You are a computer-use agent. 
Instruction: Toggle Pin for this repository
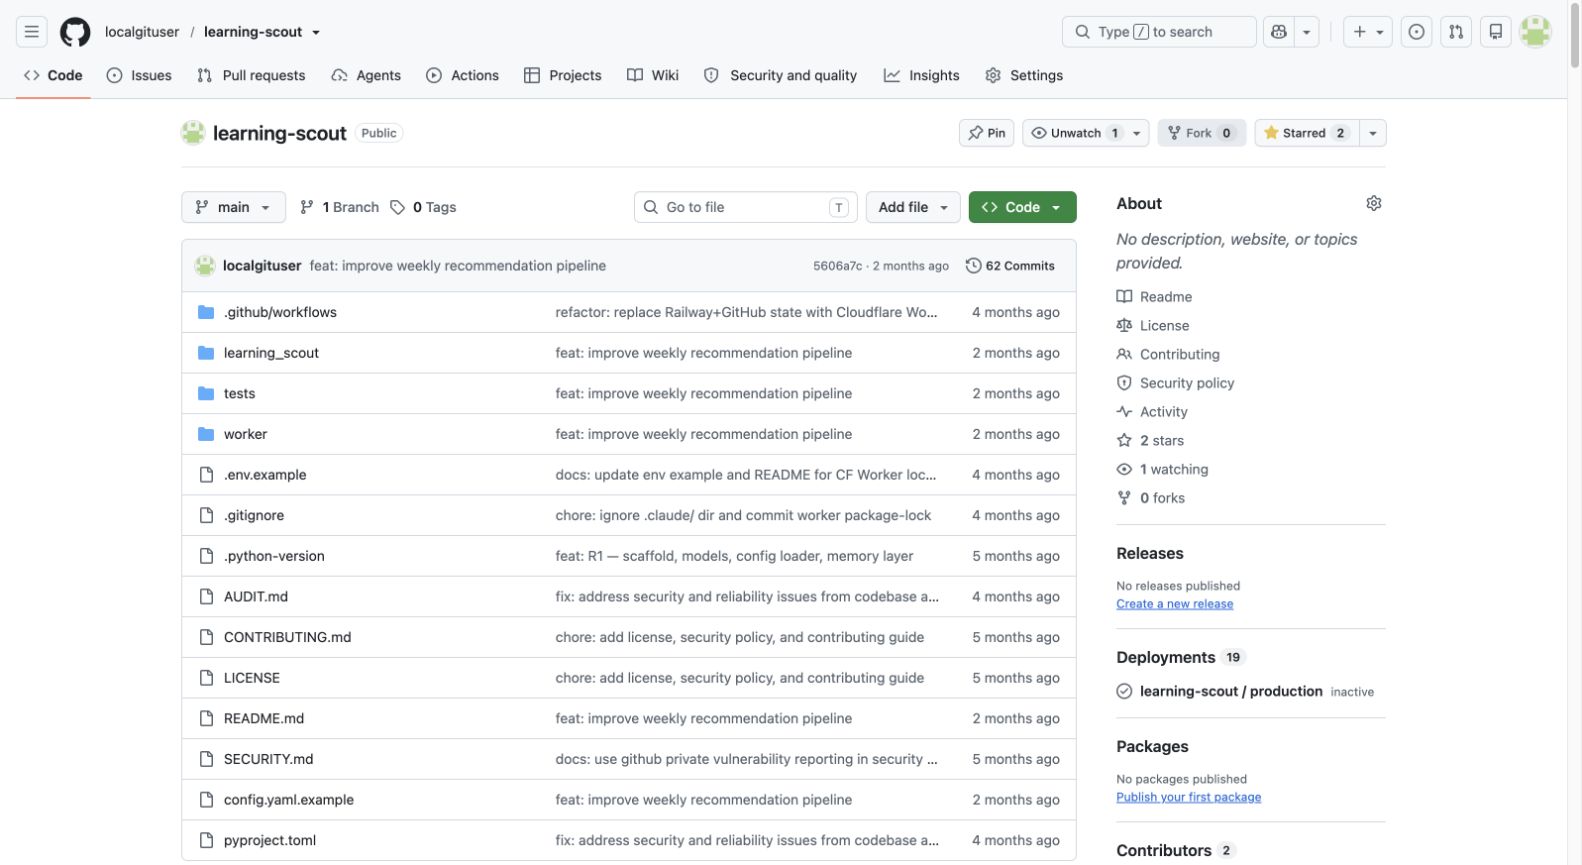click(x=987, y=133)
